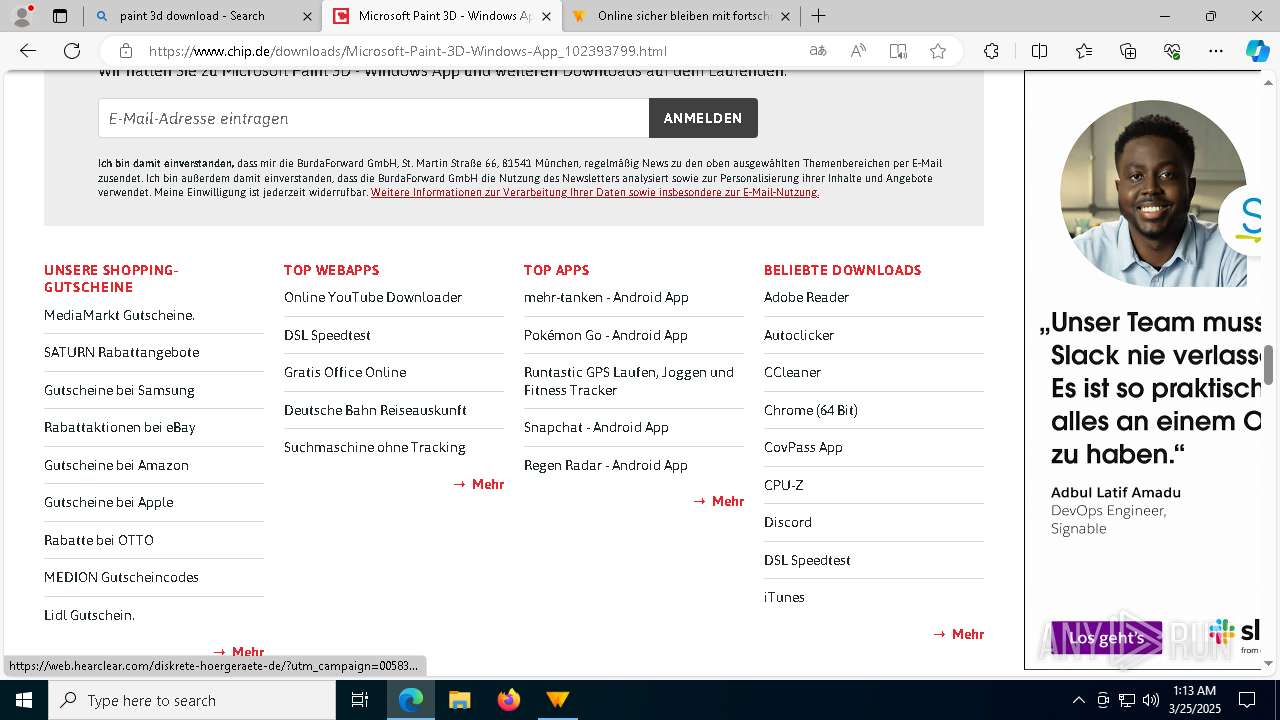Open Collections icon in toolbar
Image resolution: width=1280 pixels, height=720 pixels.
(x=1128, y=51)
